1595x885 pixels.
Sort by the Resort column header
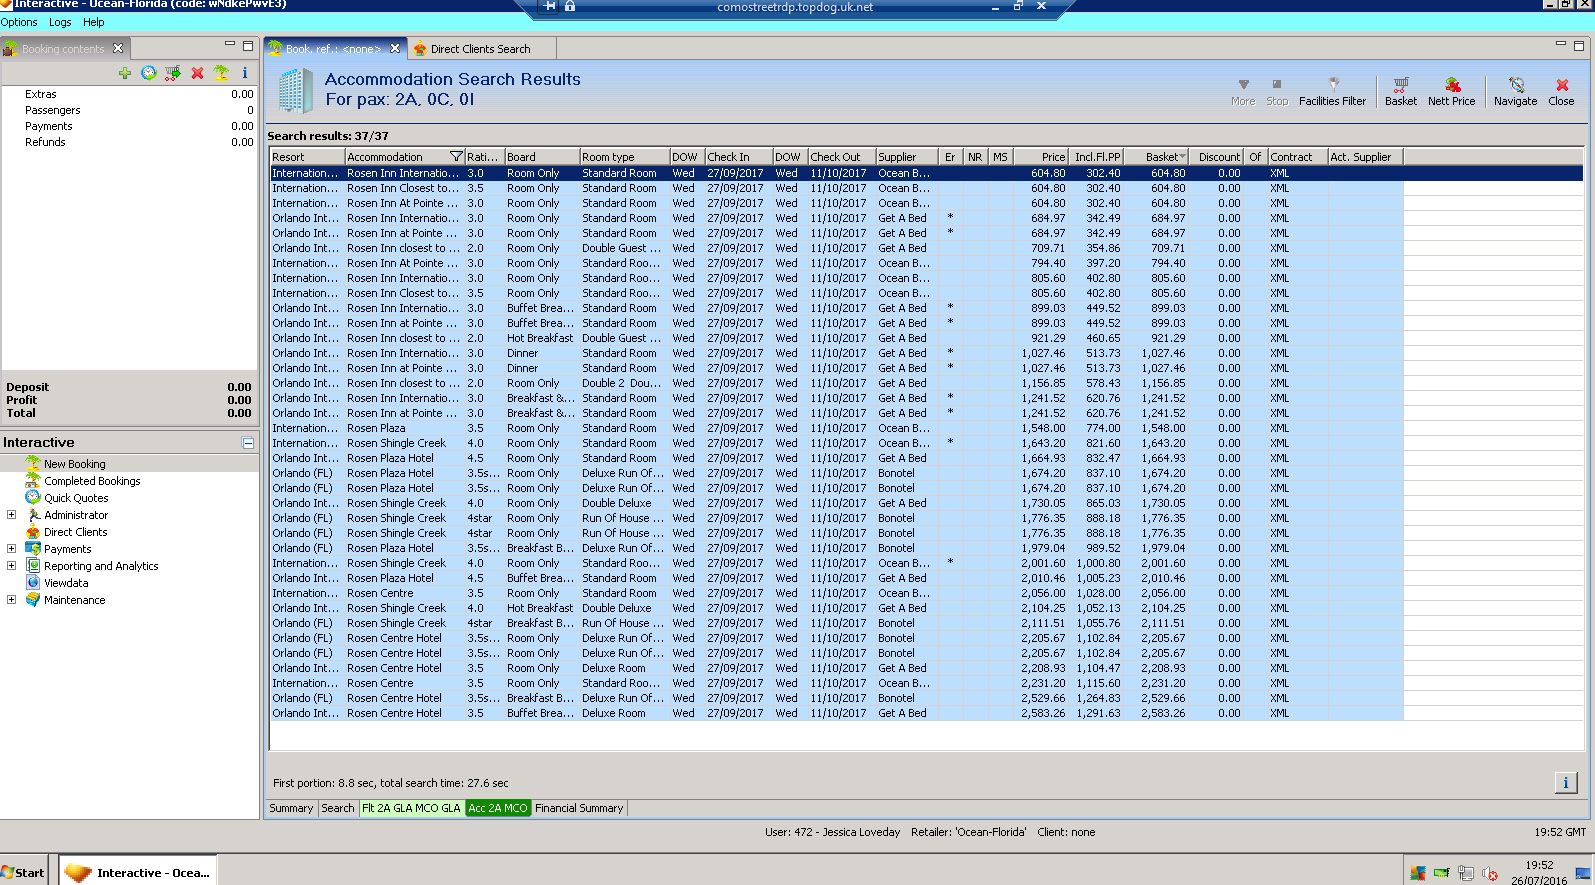[x=307, y=157]
